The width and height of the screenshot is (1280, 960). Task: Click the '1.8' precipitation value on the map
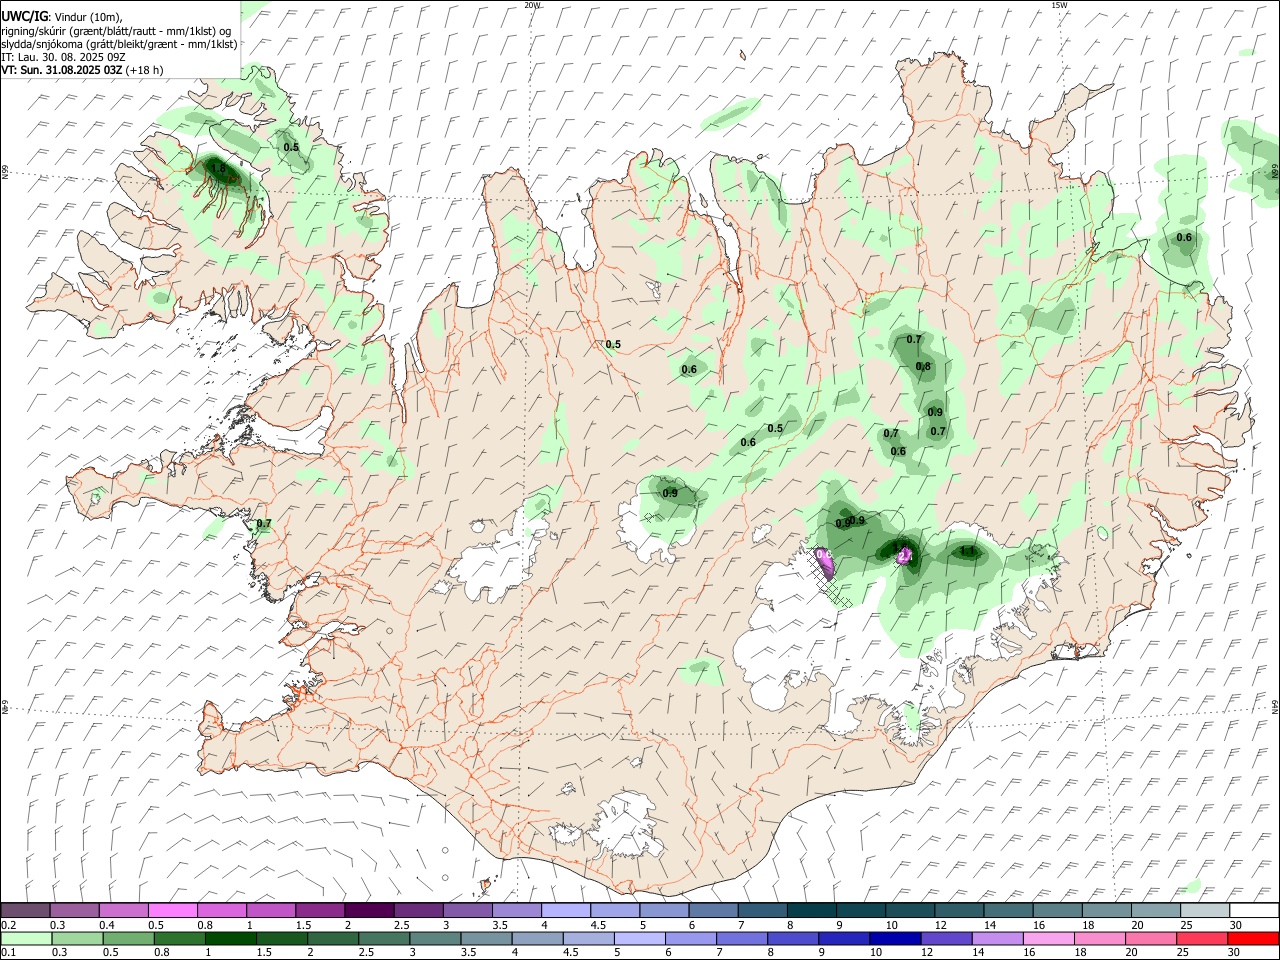tap(217, 168)
